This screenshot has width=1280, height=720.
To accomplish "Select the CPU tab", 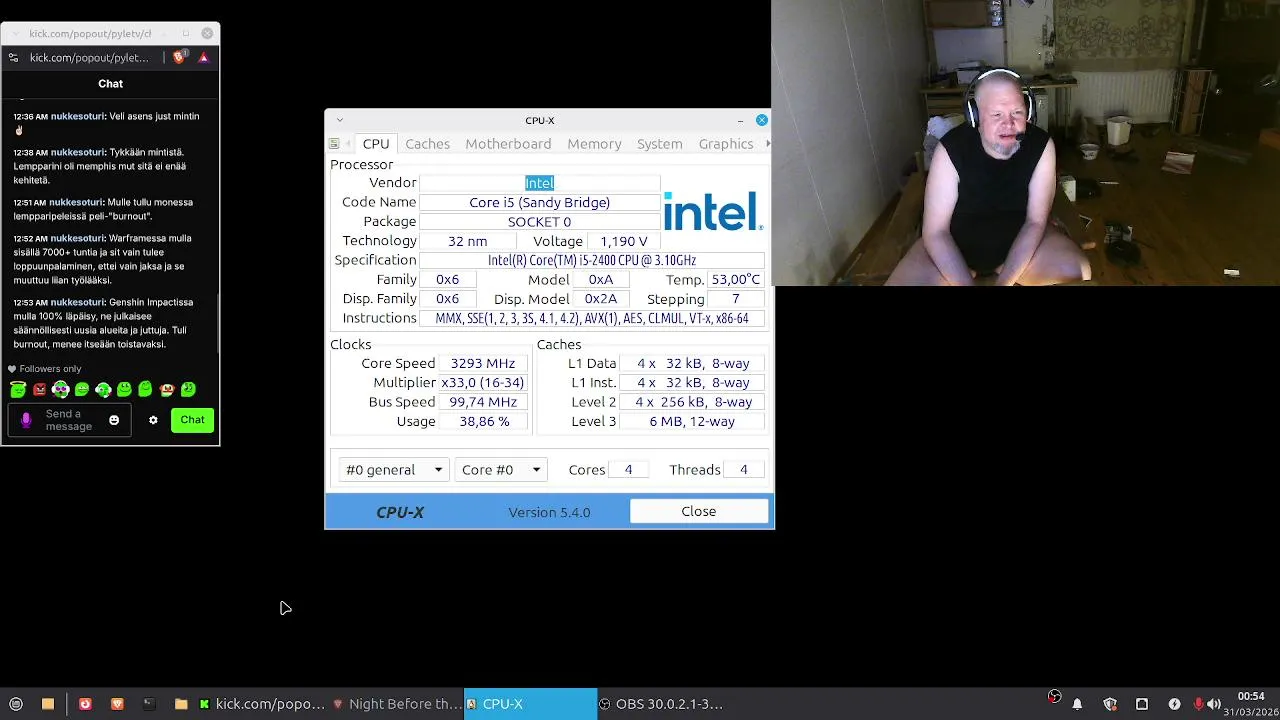I will coord(376,144).
